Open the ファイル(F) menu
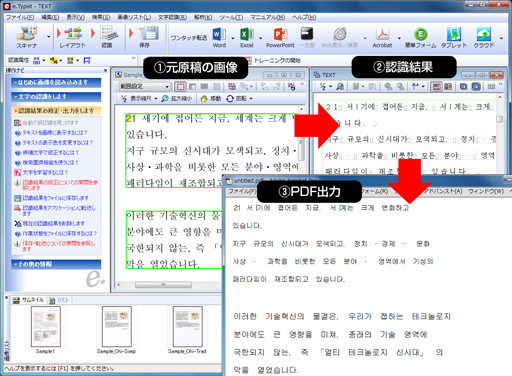Screen dimensions: 512x376 click(20, 17)
